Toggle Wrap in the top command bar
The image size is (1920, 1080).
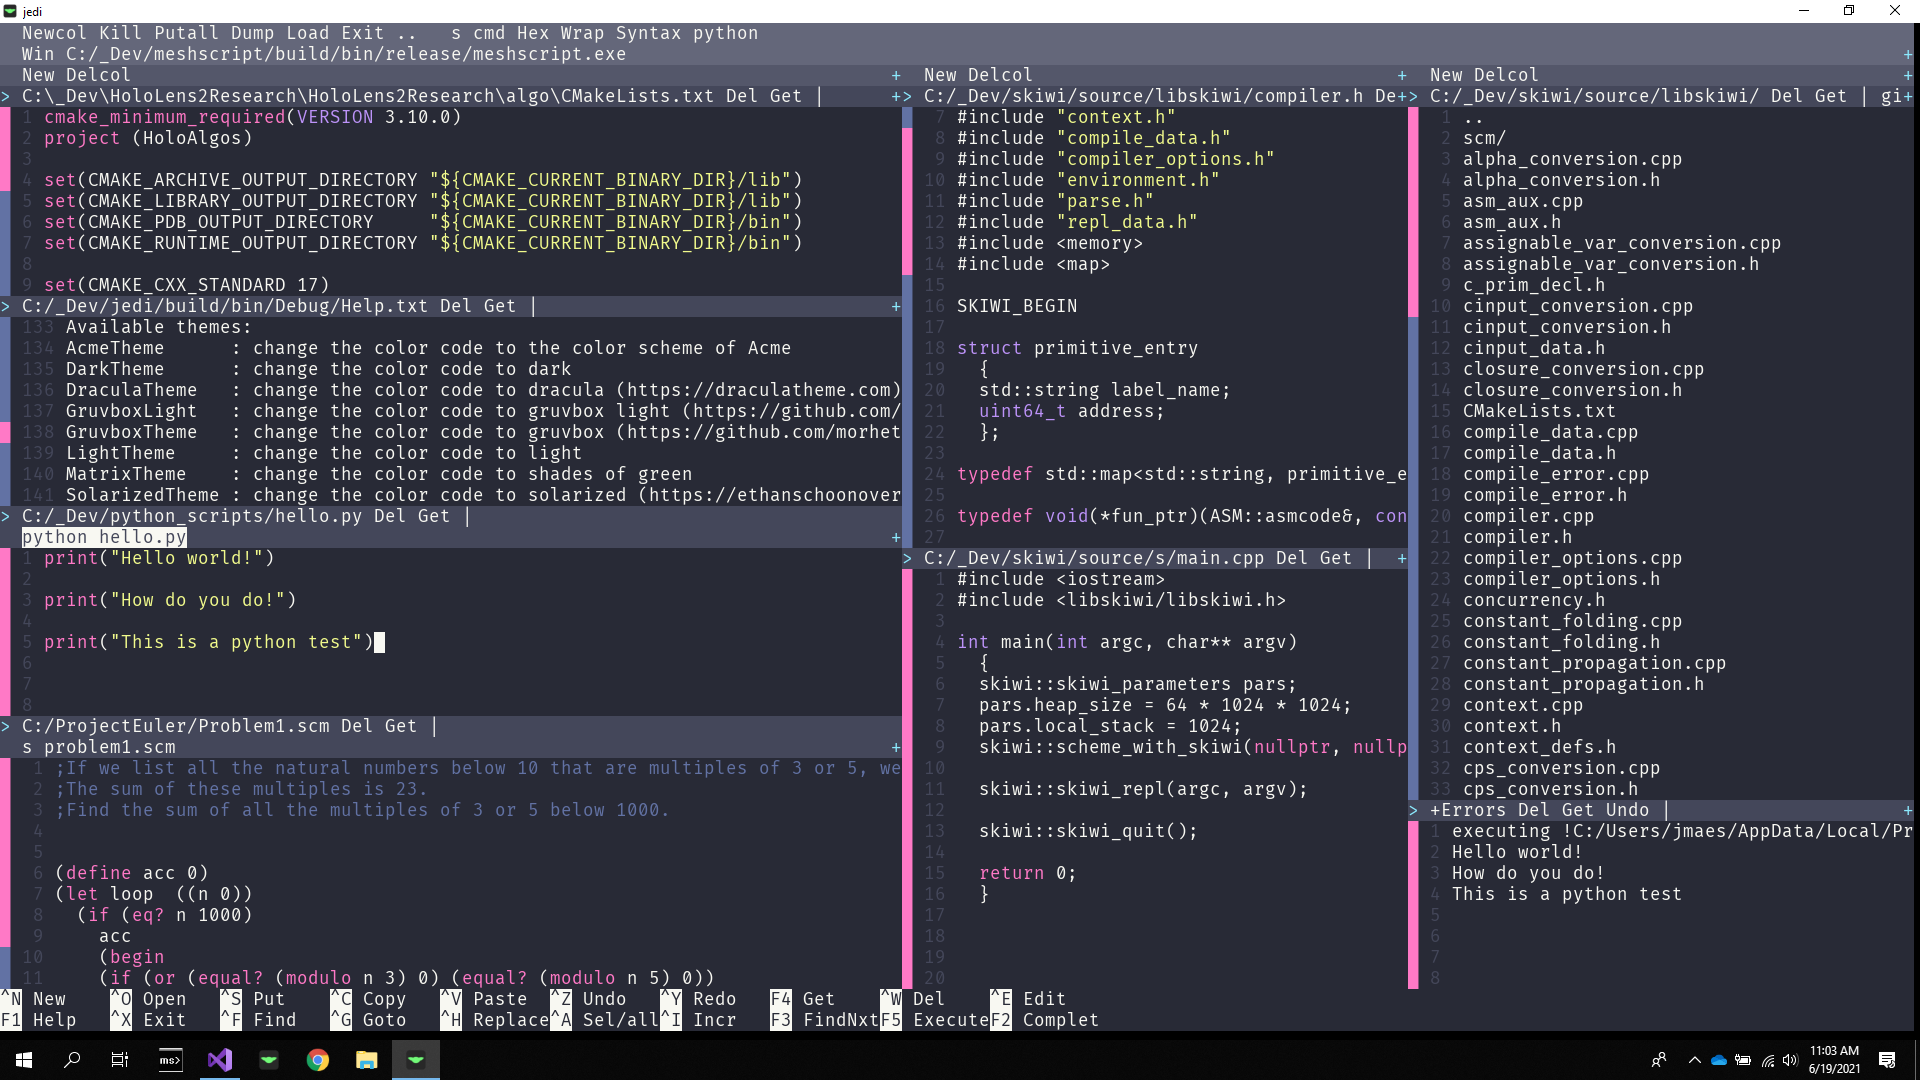pos(582,33)
